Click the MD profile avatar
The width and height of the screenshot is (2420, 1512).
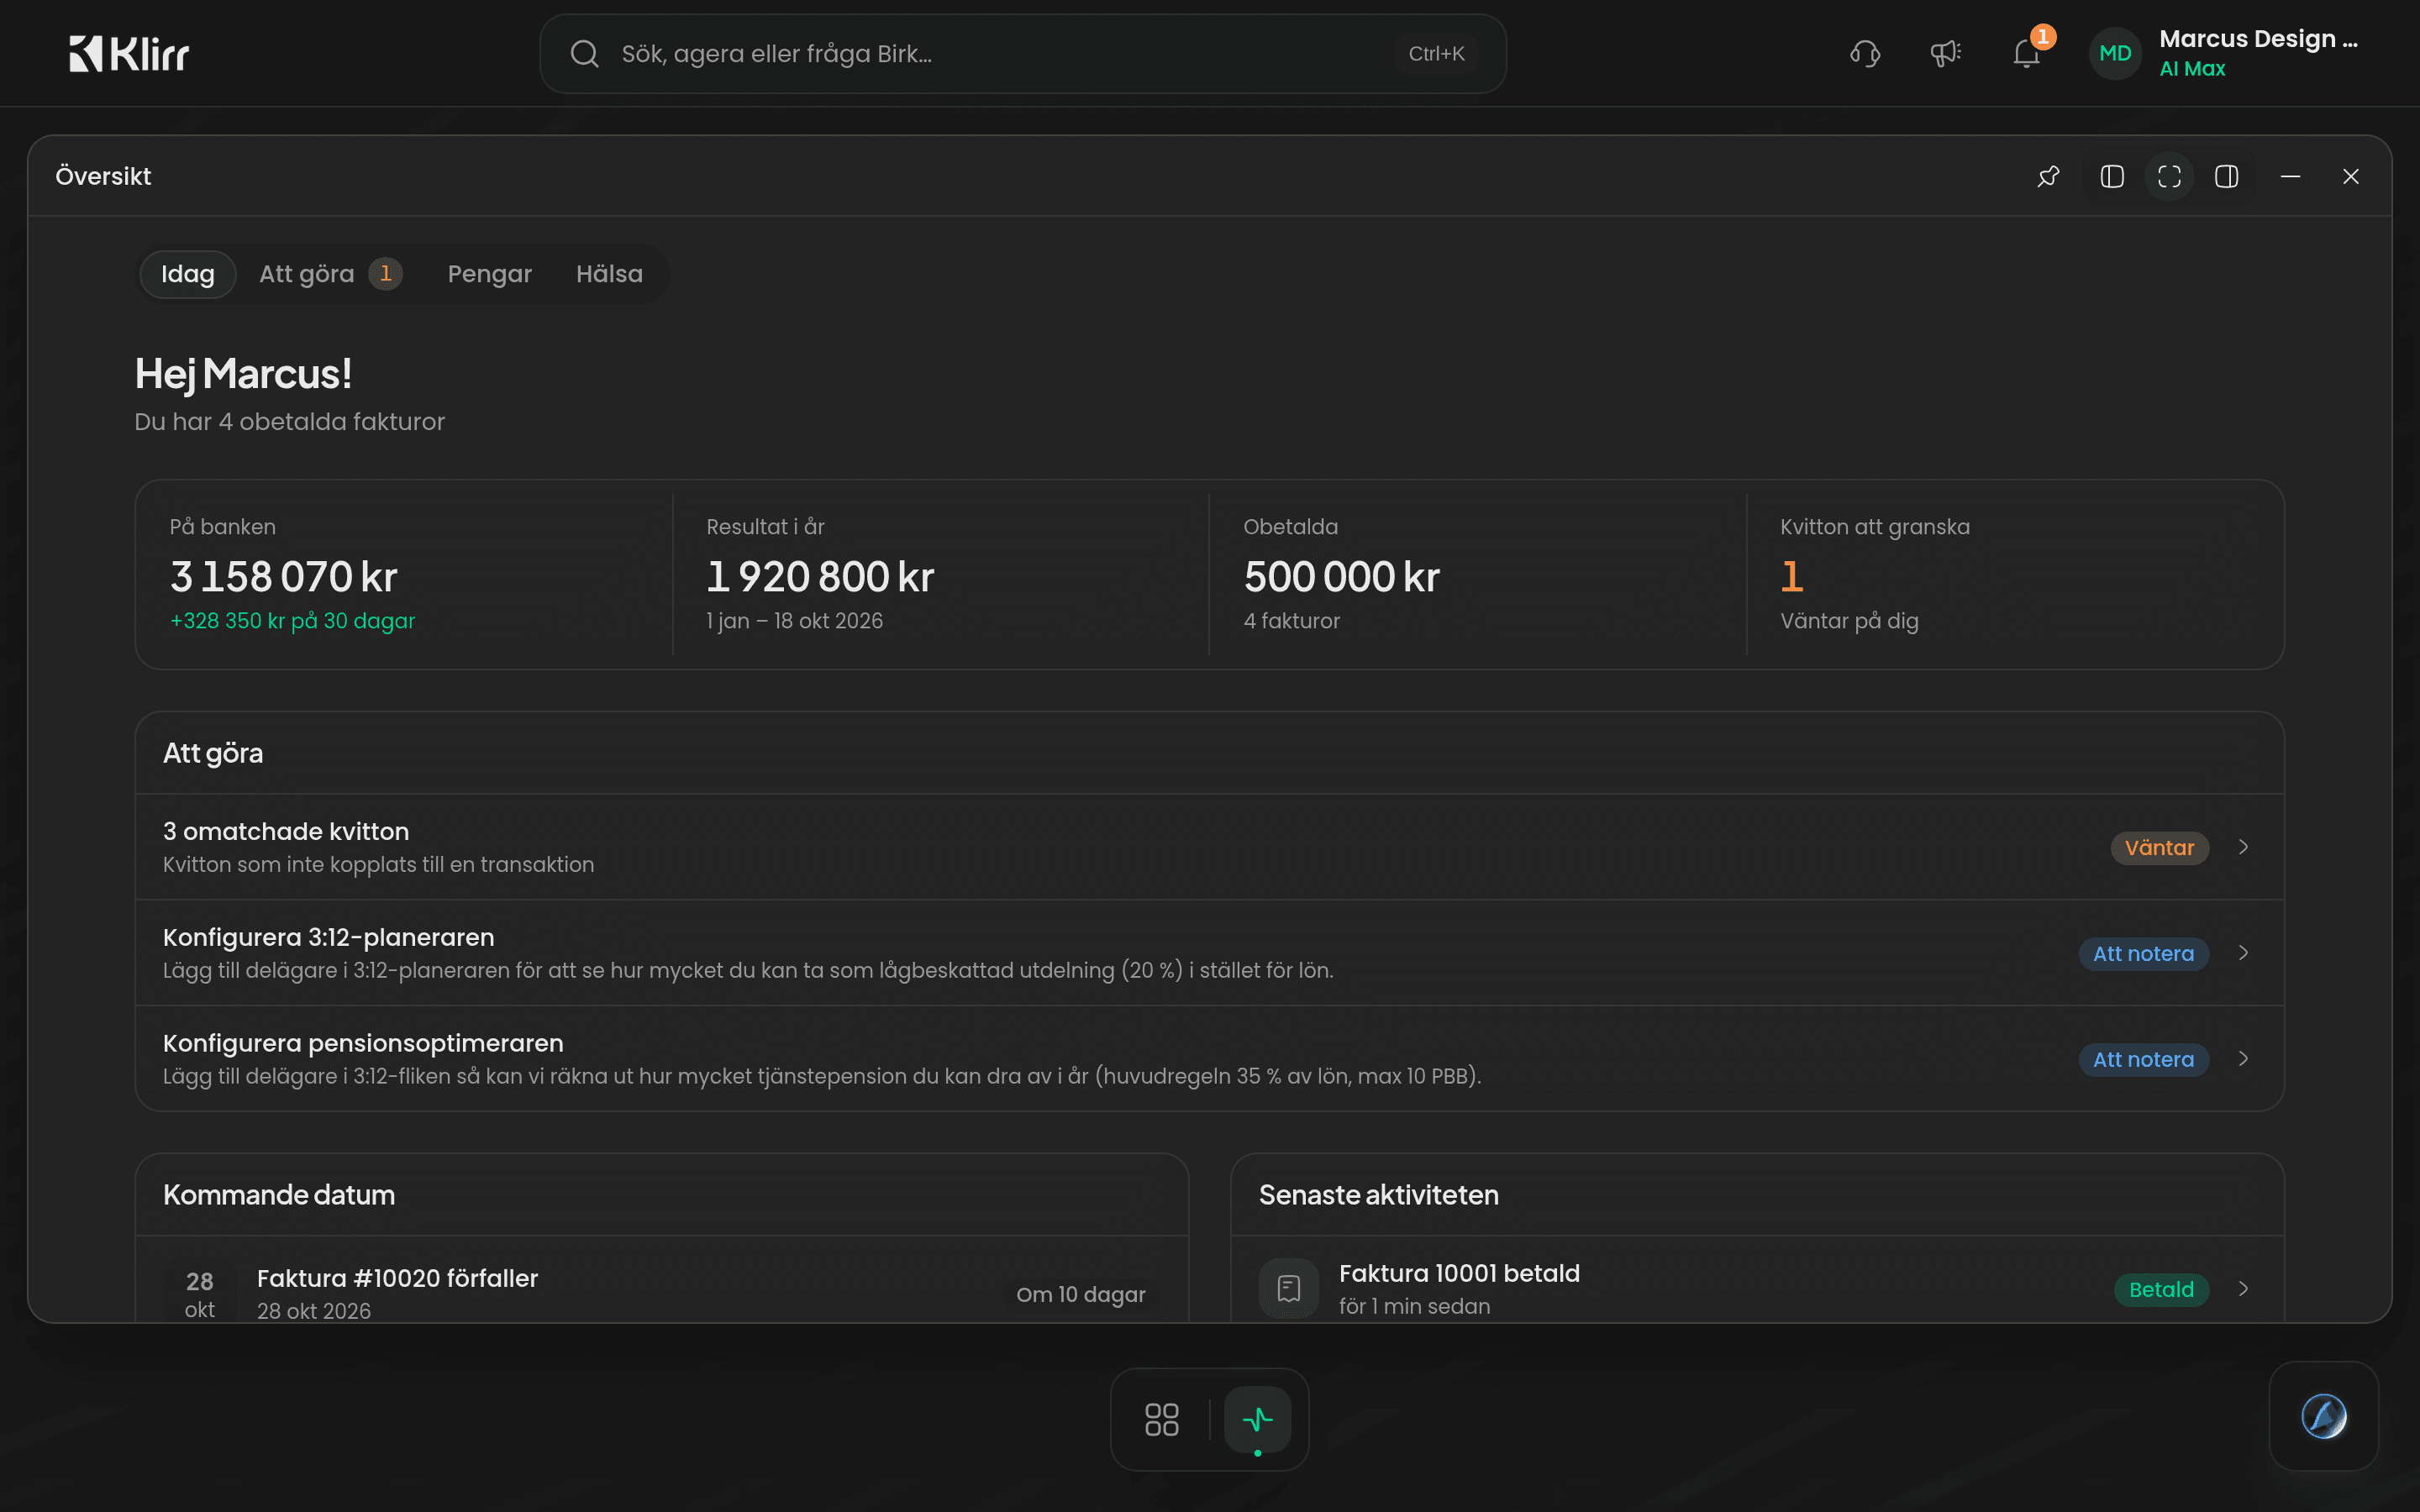click(x=2115, y=54)
